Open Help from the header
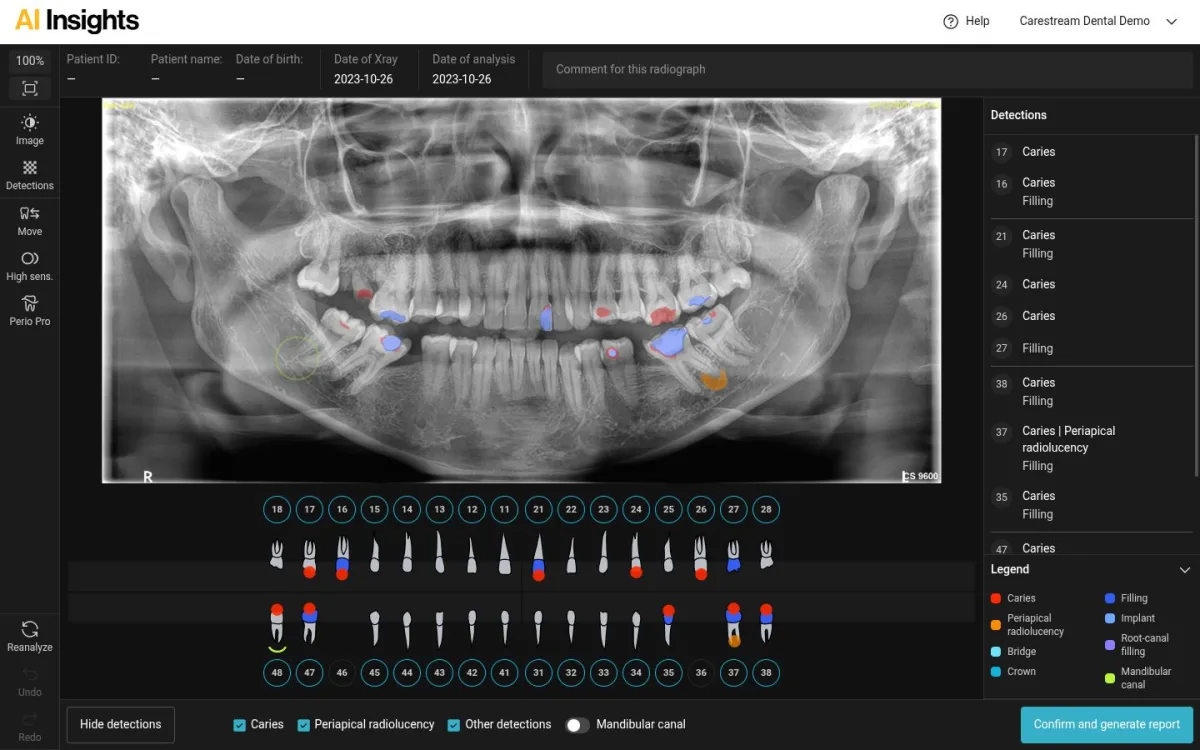The height and width of the screenshot is (750, 1200). 966,21
